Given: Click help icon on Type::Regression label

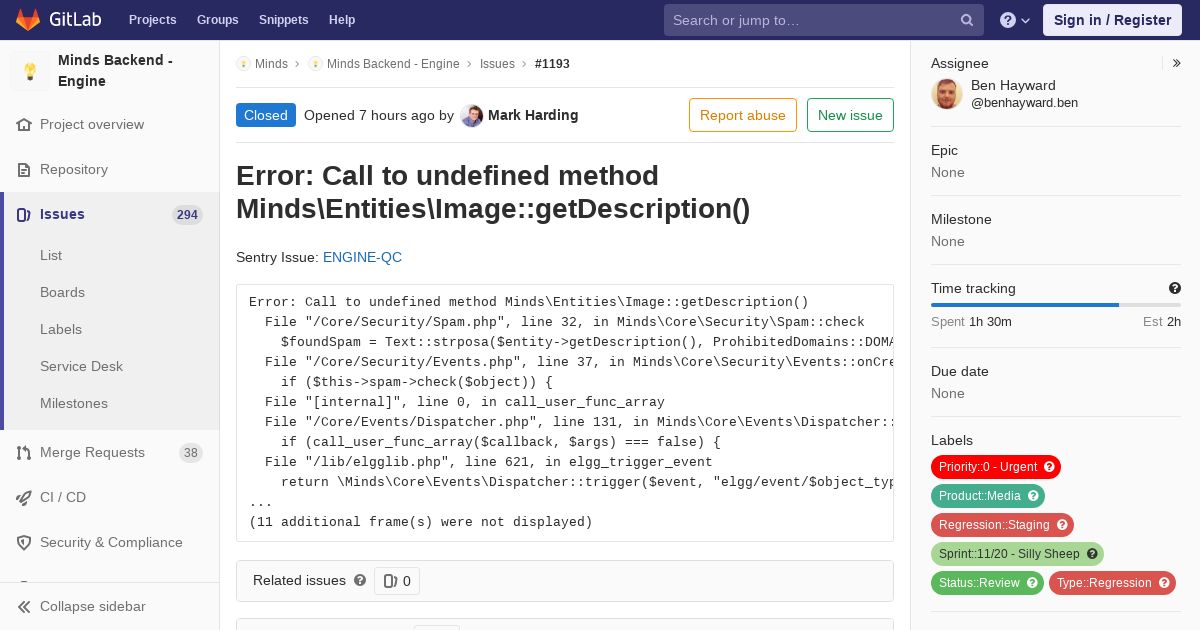Looking at the screenshot, I should coord(1164,583).
